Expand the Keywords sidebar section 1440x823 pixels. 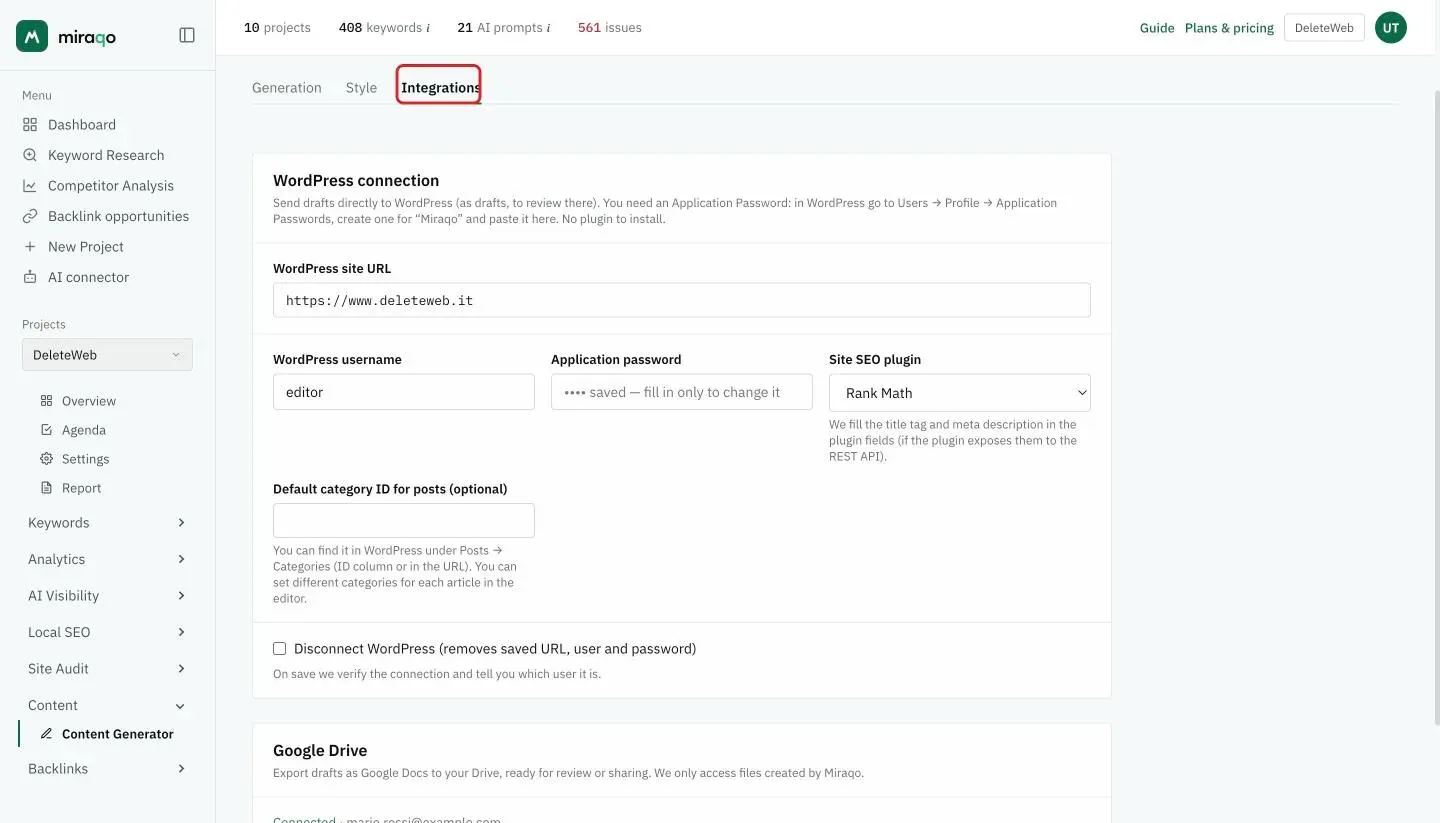(107, 523)
